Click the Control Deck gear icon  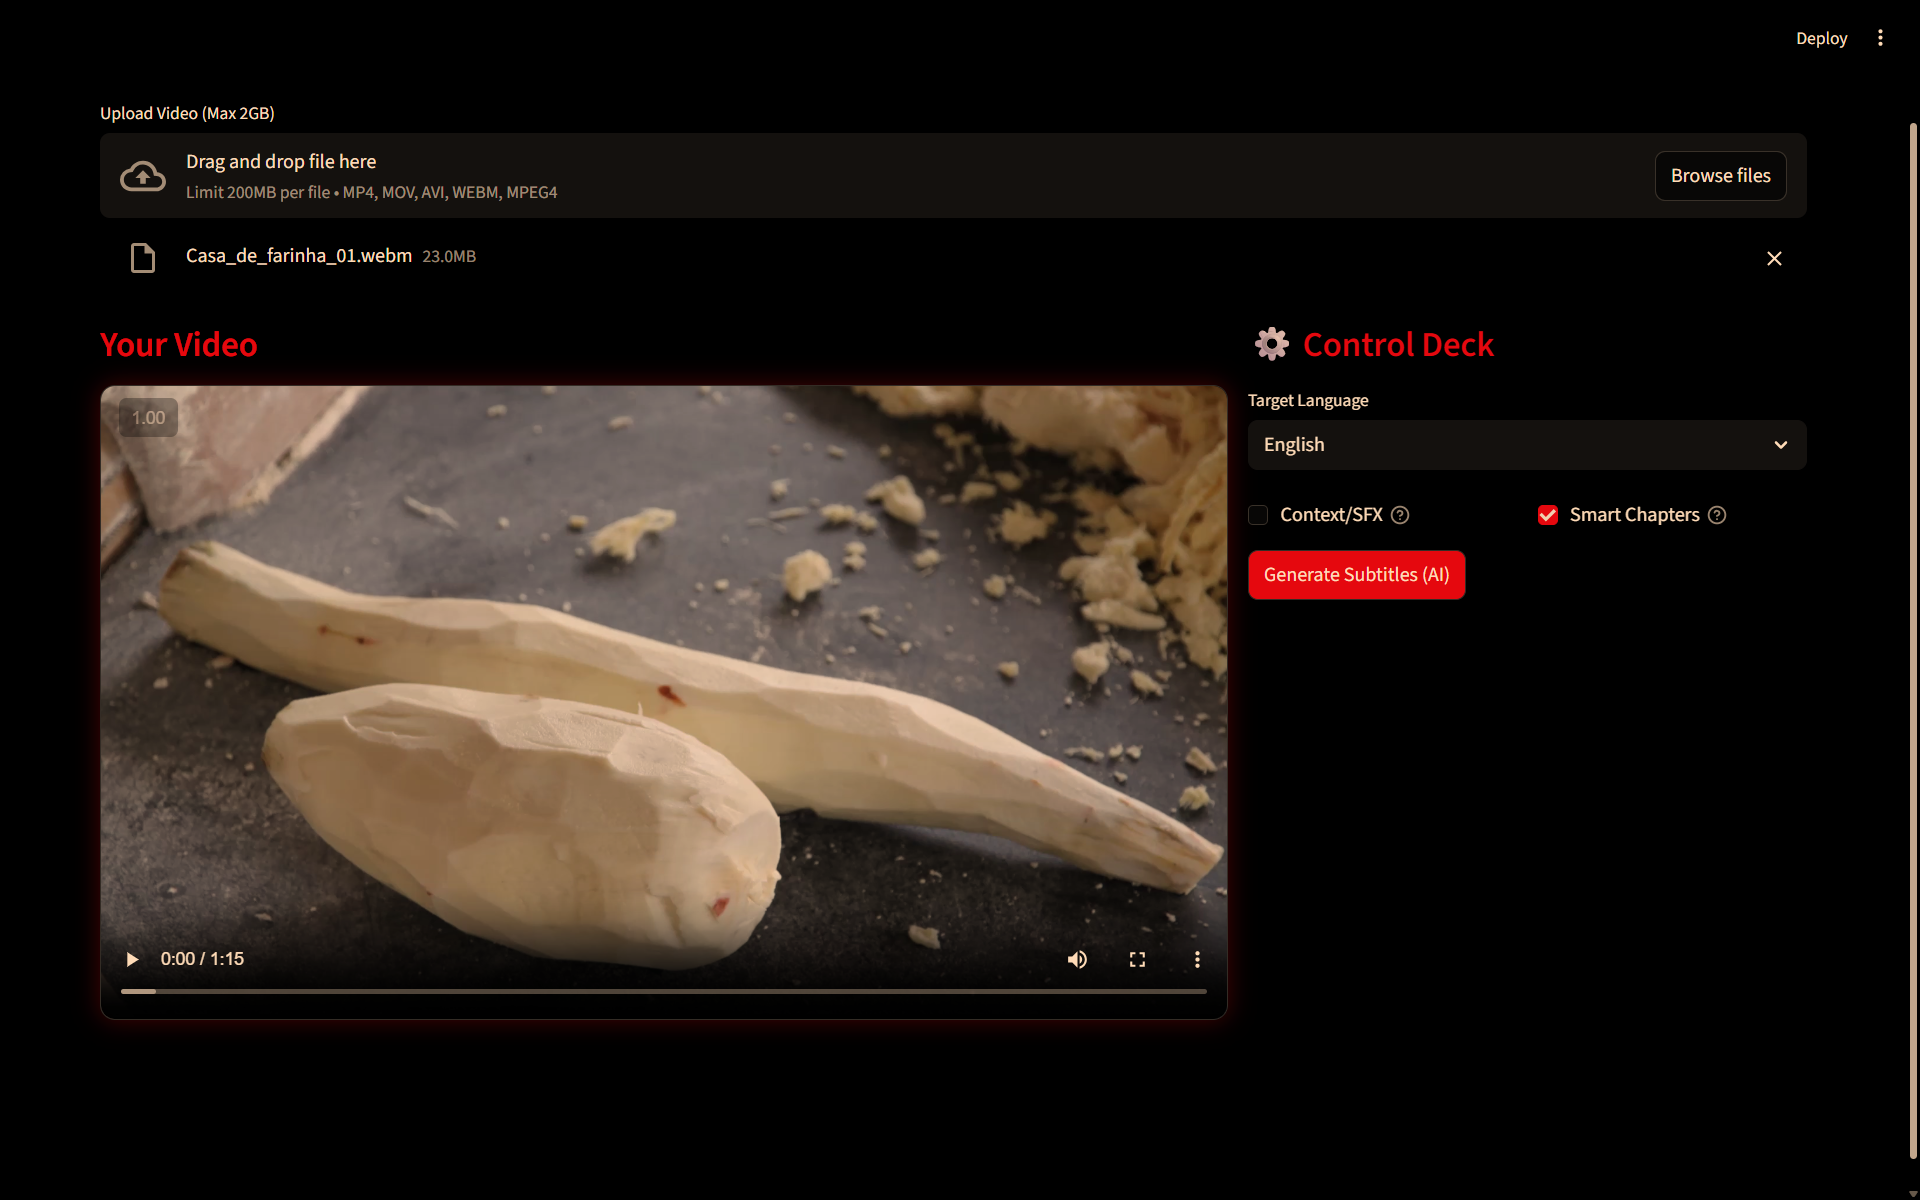1271,344
